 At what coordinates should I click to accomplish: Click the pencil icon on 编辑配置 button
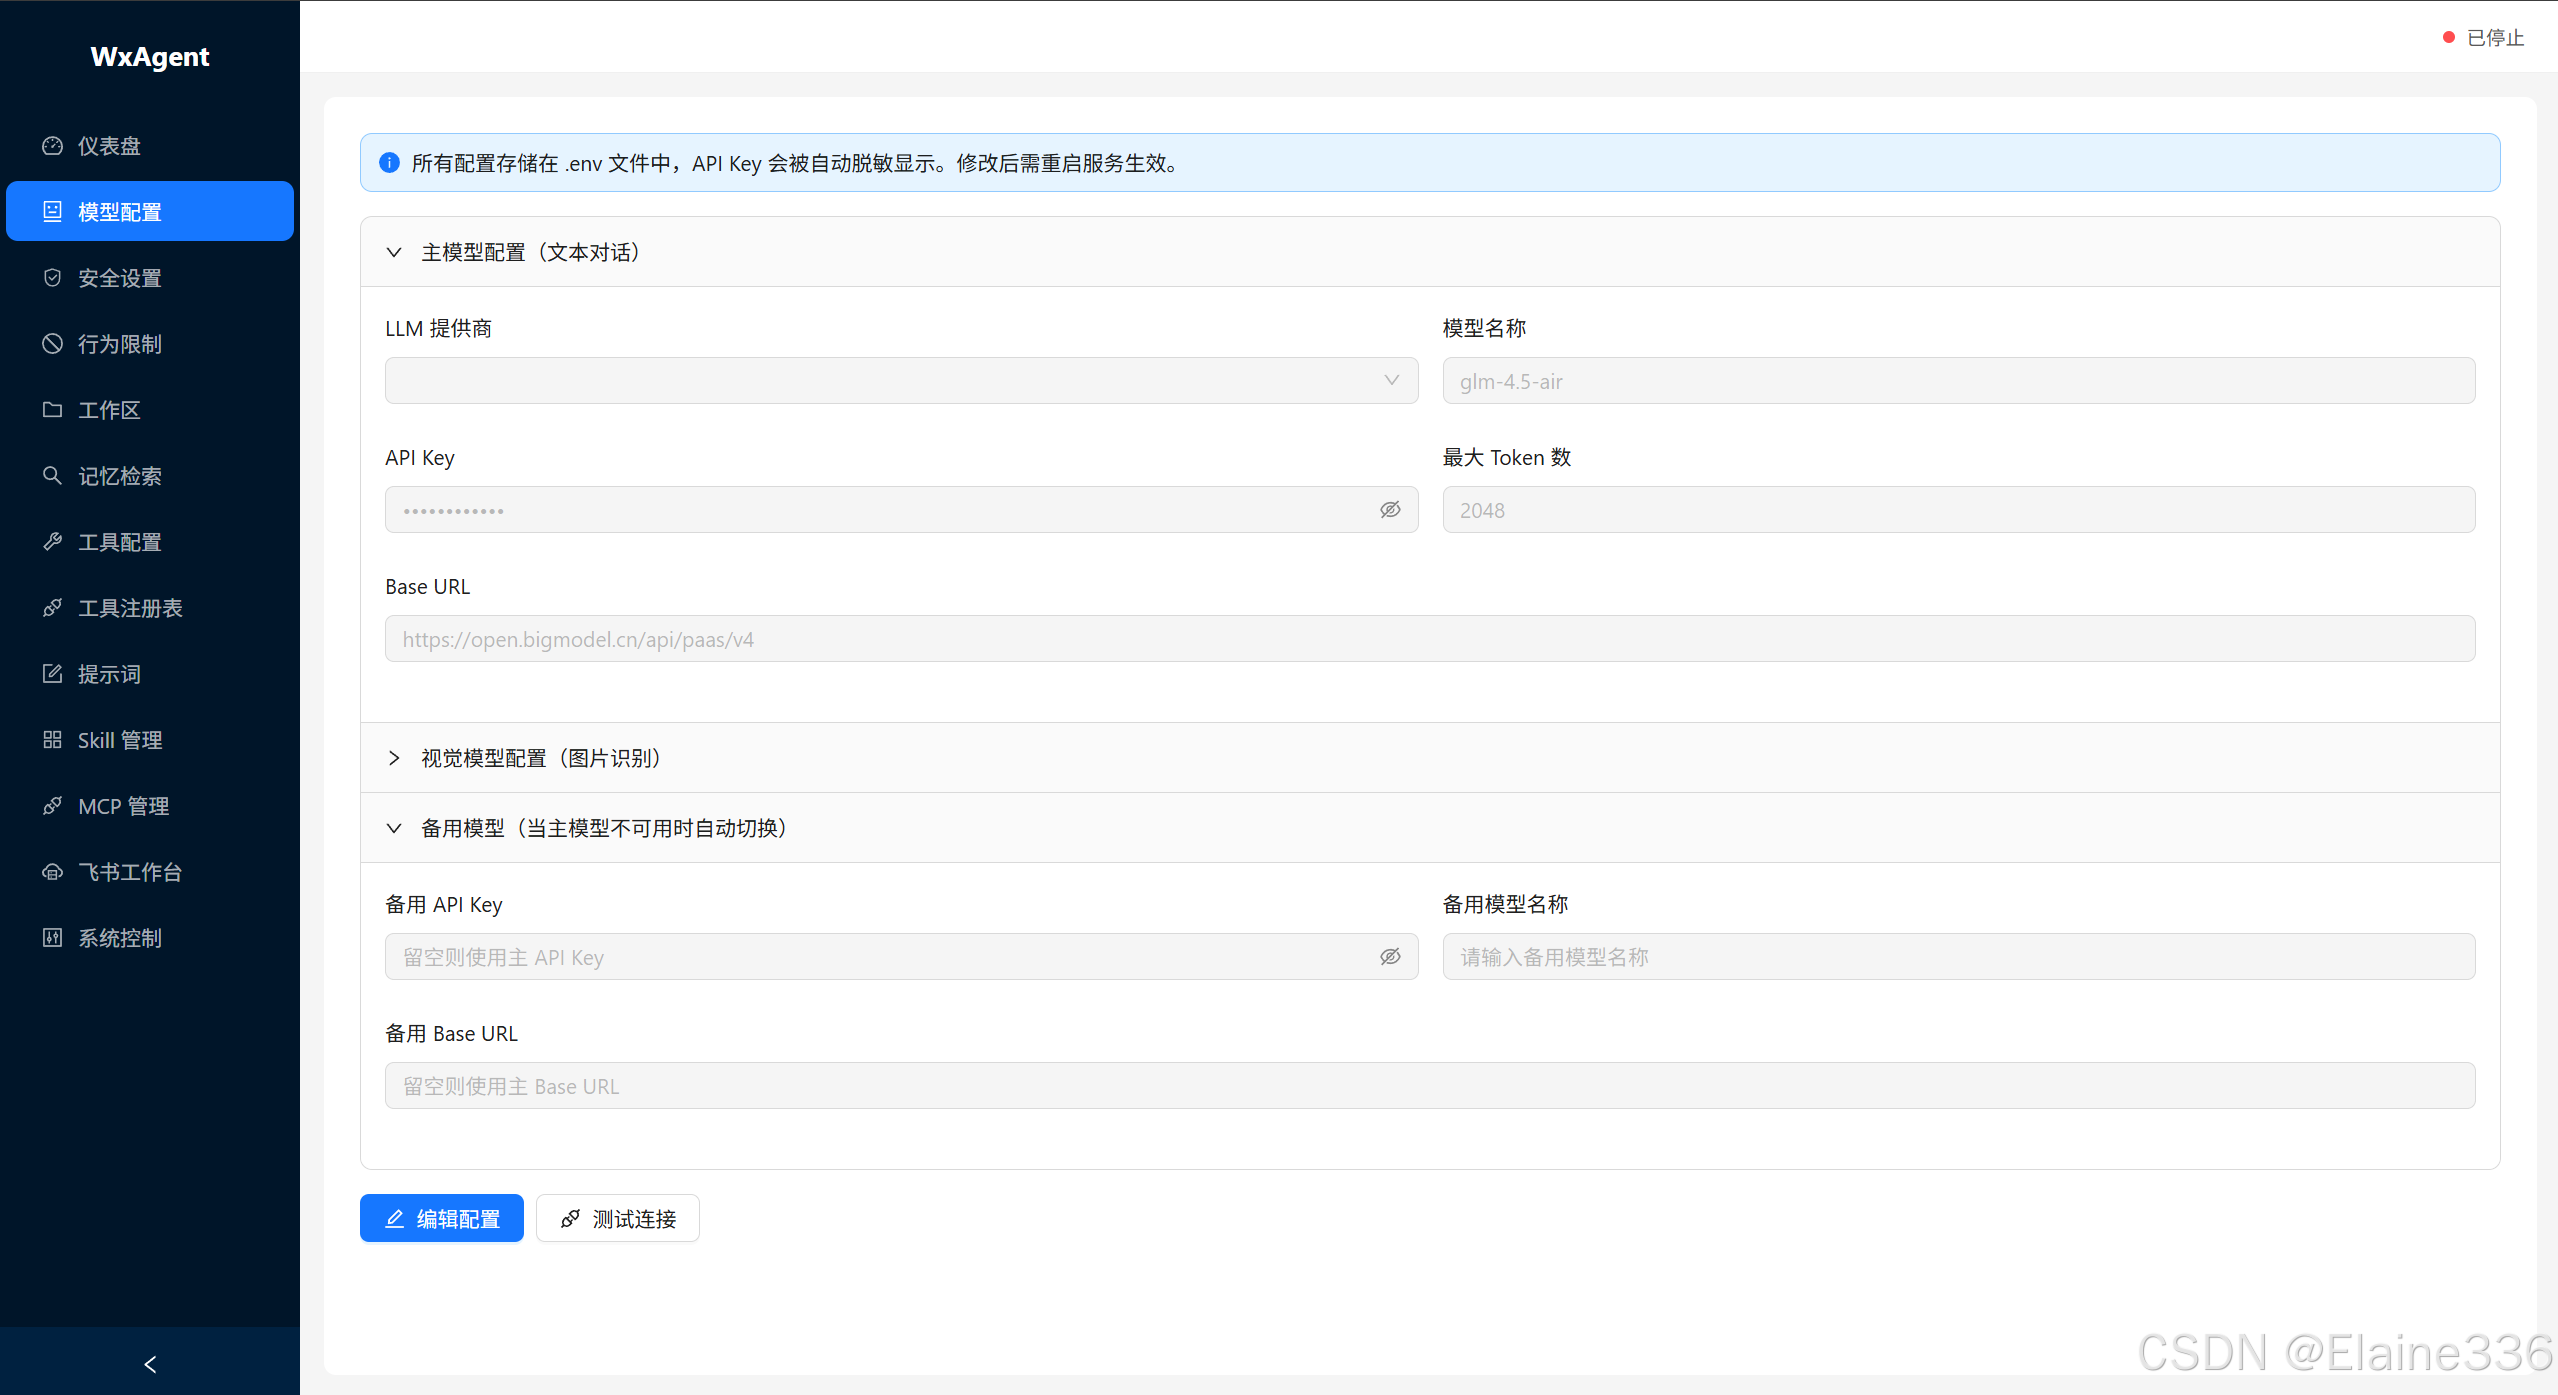[395, 1219]
